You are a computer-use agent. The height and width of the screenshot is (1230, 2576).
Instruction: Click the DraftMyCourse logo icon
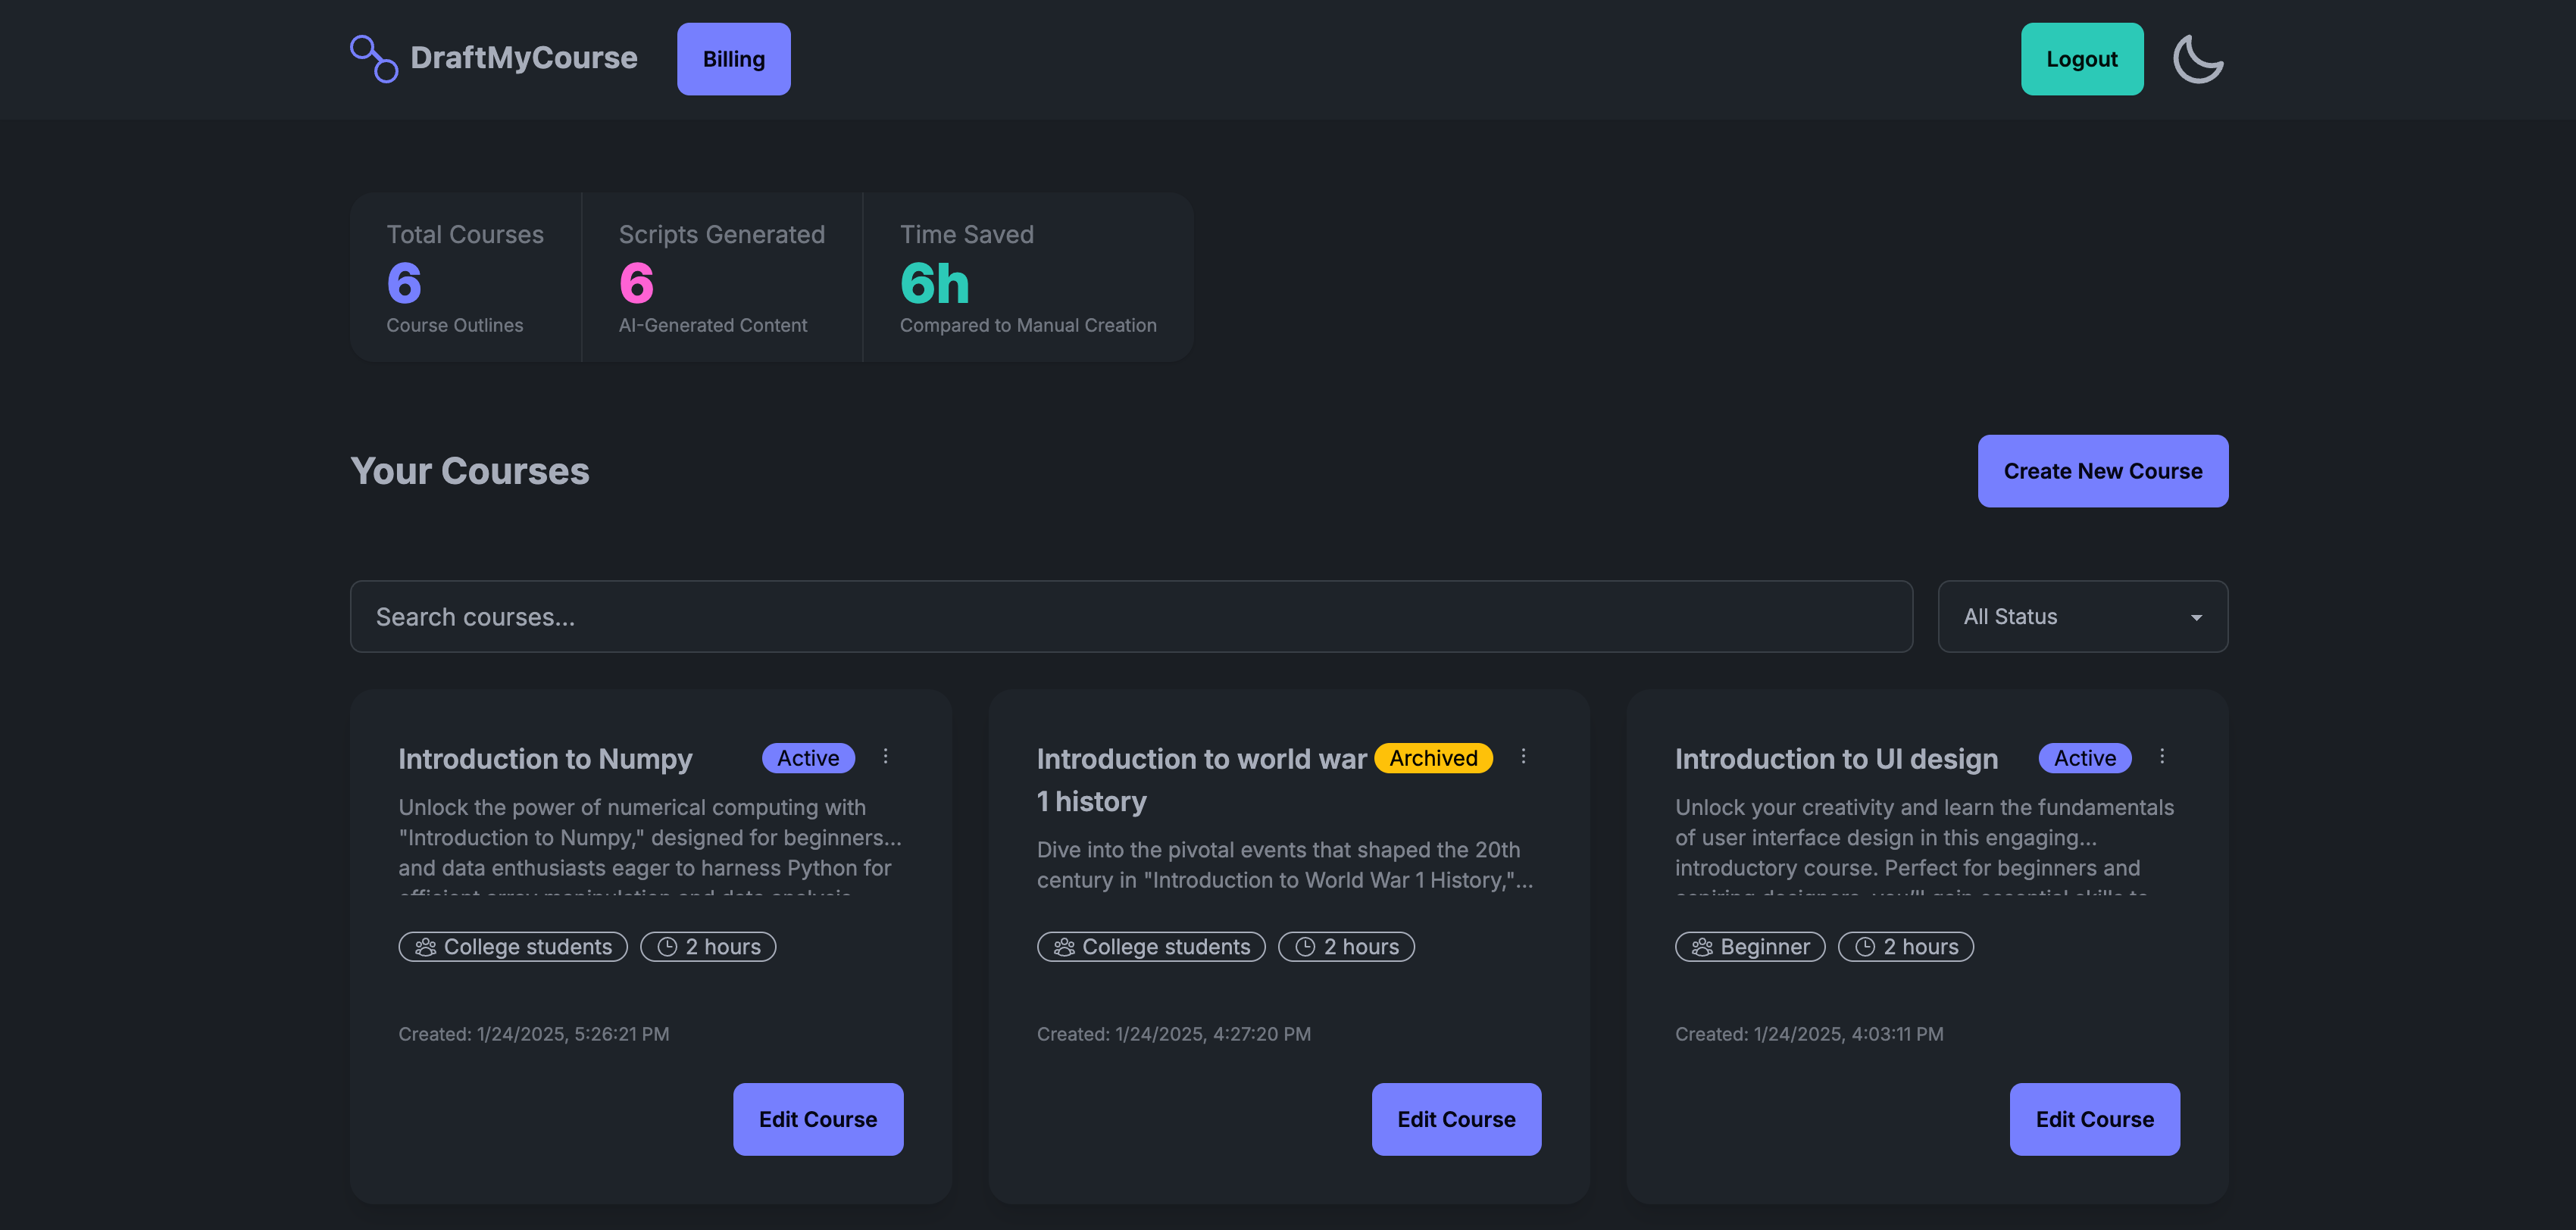pyautogui.click(x=373, y=59)
